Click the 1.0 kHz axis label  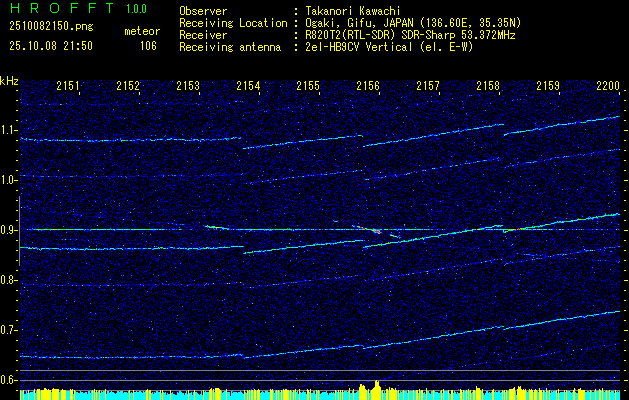[x=8, y=180]
